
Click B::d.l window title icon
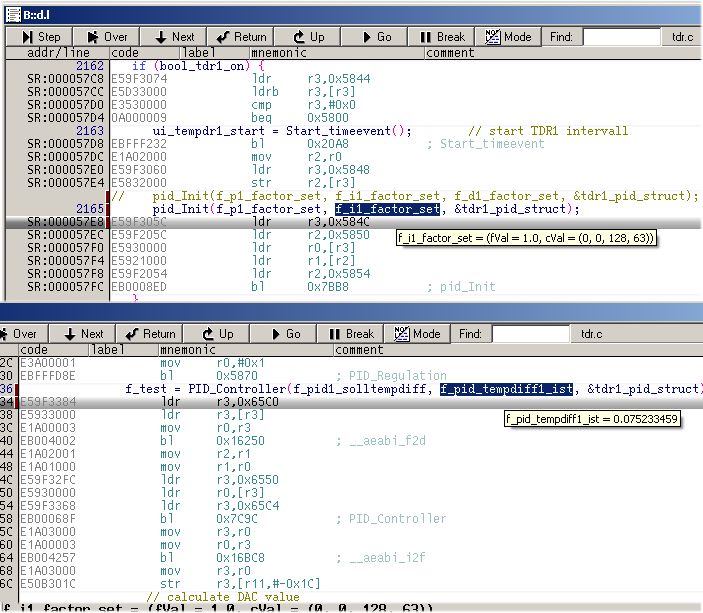pos(13,15)
